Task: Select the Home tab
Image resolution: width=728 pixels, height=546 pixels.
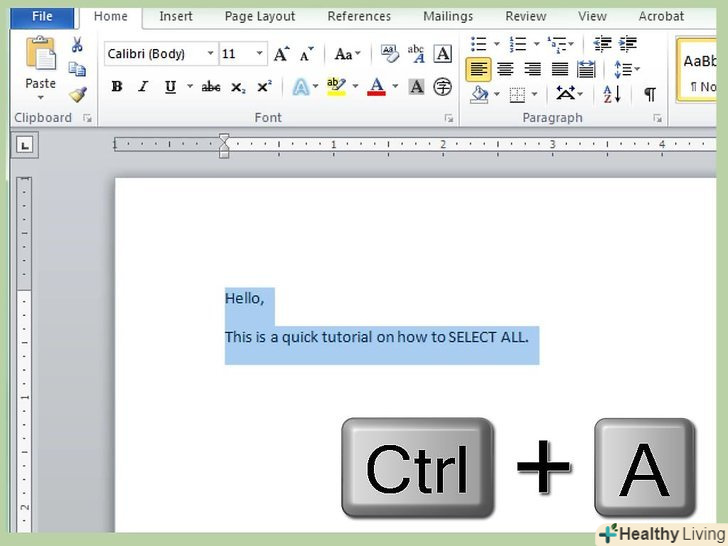Action: pos(110,17)
